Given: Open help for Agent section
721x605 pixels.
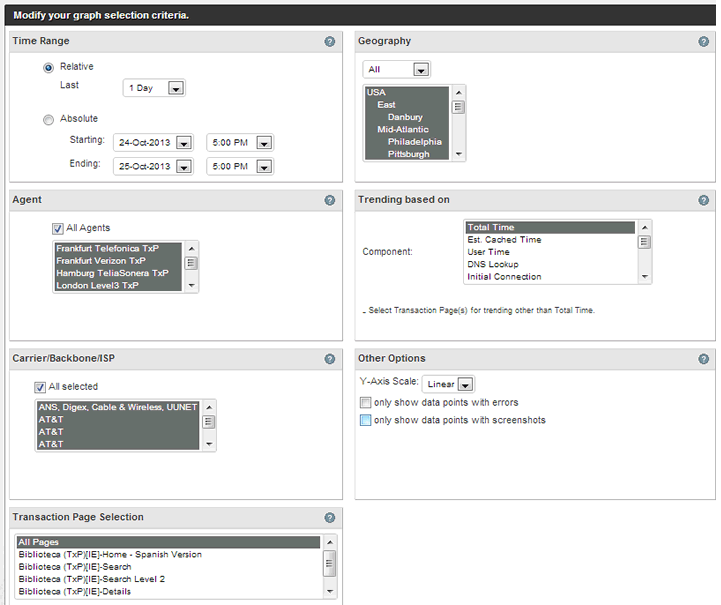Looking at the screenshot, I should (x=329, y=200).
